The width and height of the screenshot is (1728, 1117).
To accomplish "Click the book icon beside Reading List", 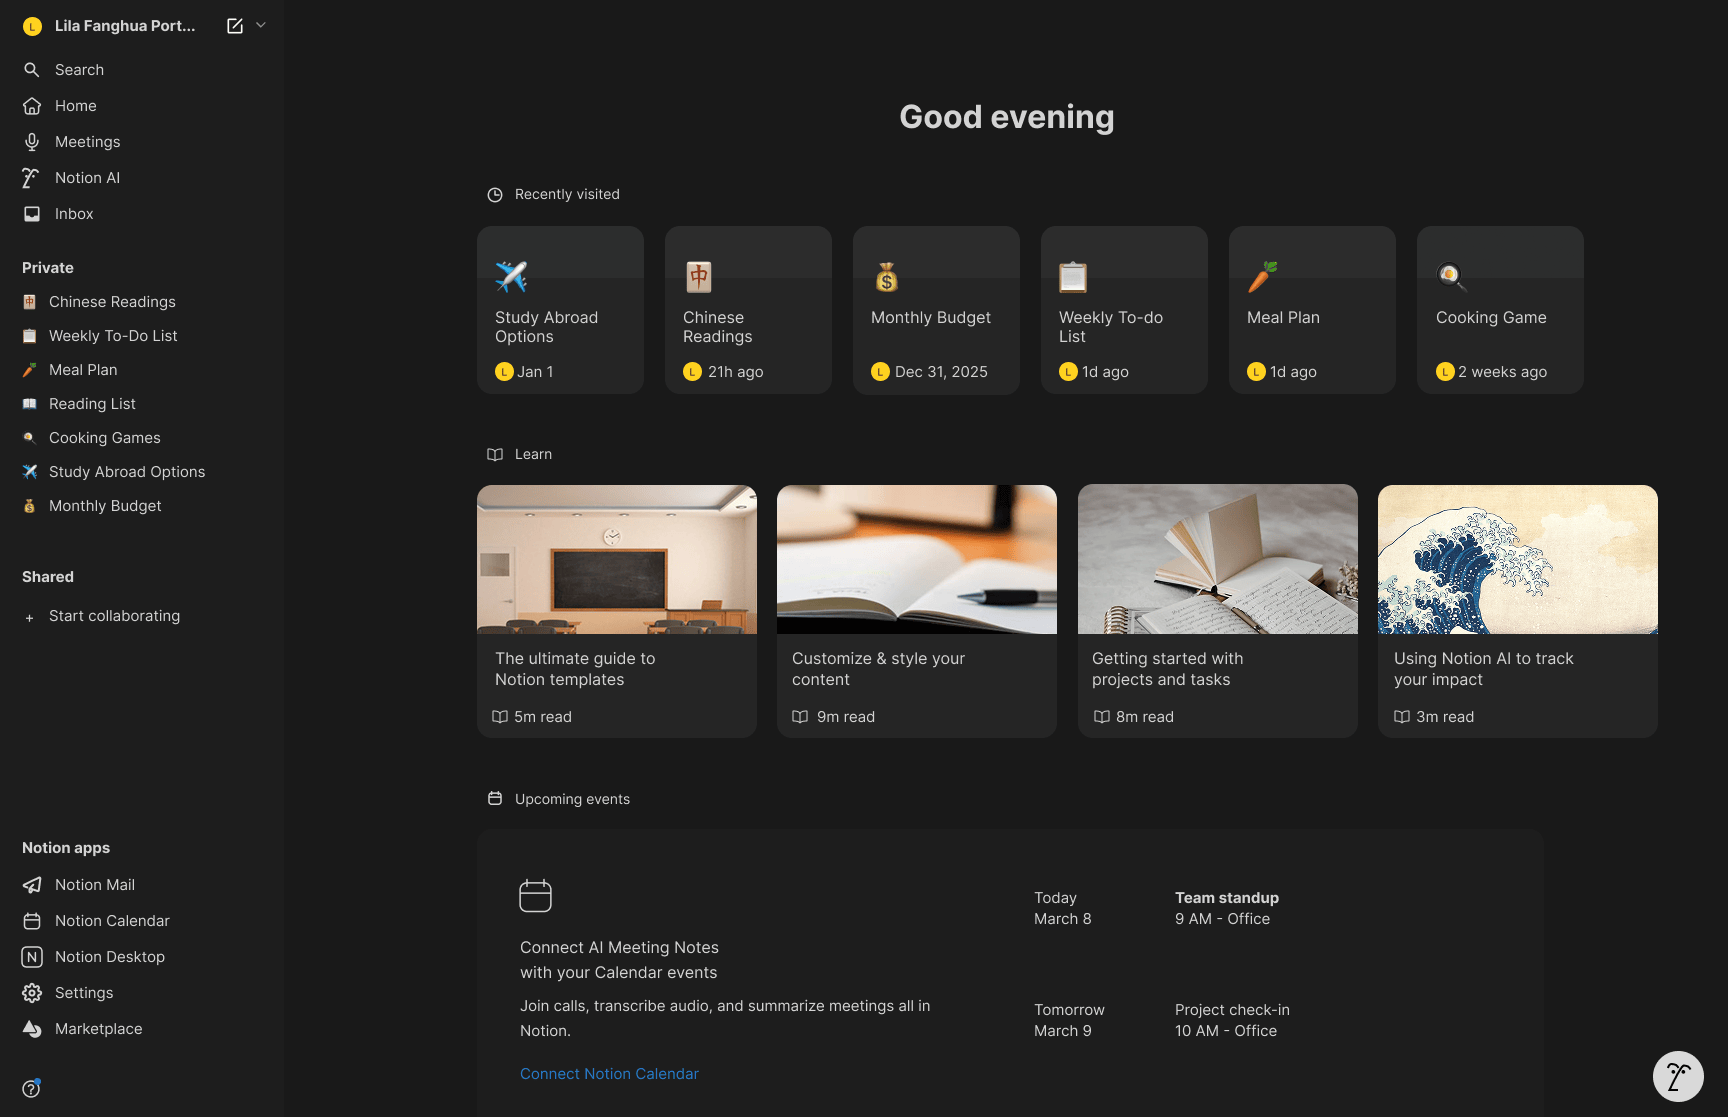I will (30, 404).
